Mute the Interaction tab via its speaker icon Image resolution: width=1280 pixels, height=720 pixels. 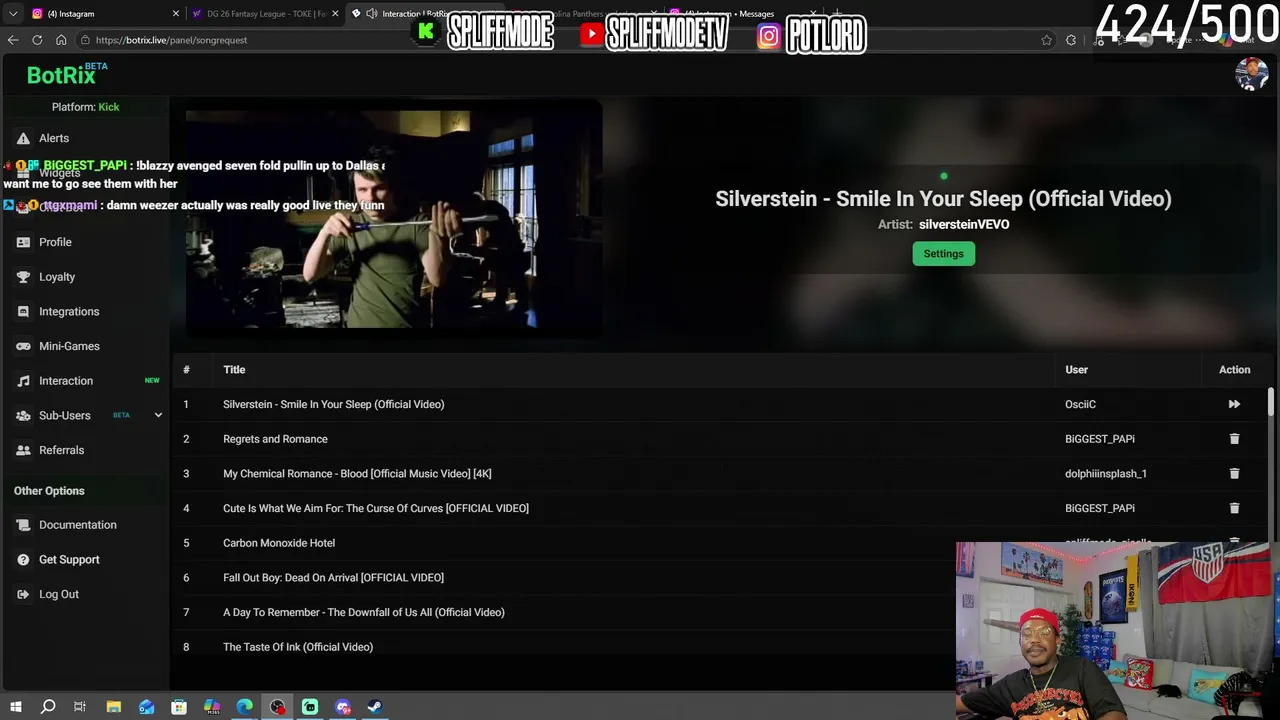[x=372, y=14]
